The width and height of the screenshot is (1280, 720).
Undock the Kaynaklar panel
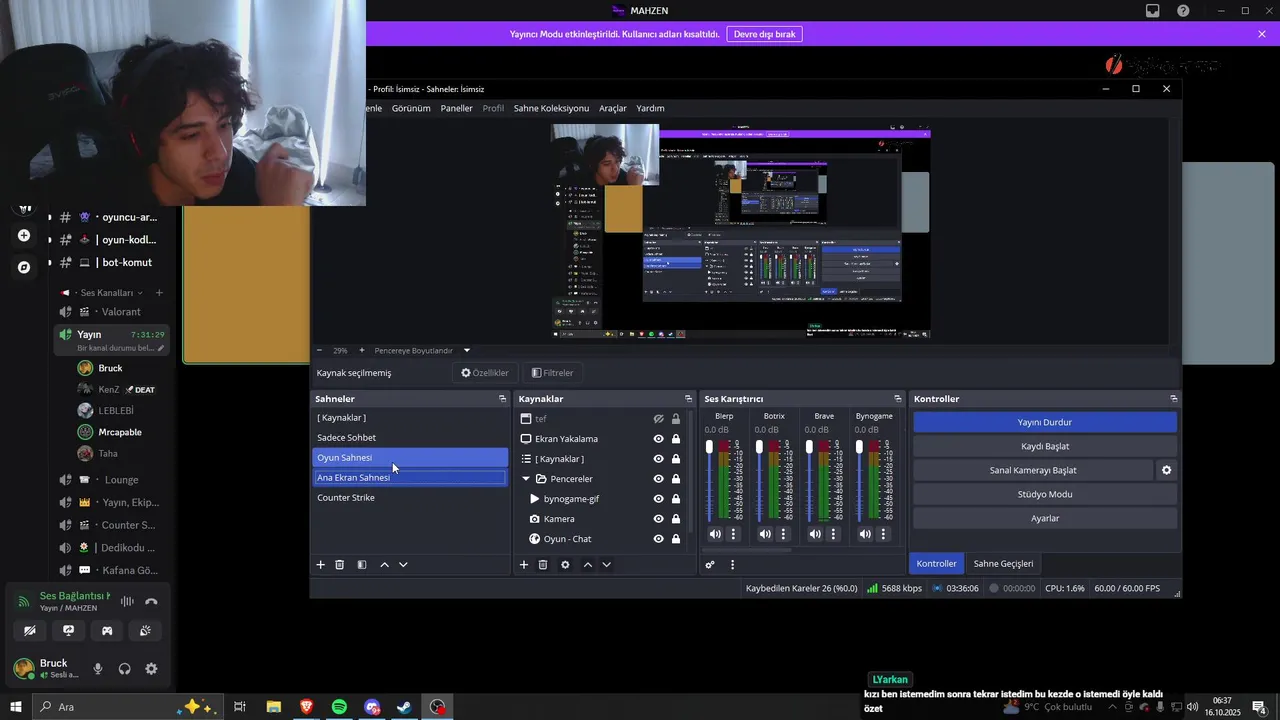(688, 399)
